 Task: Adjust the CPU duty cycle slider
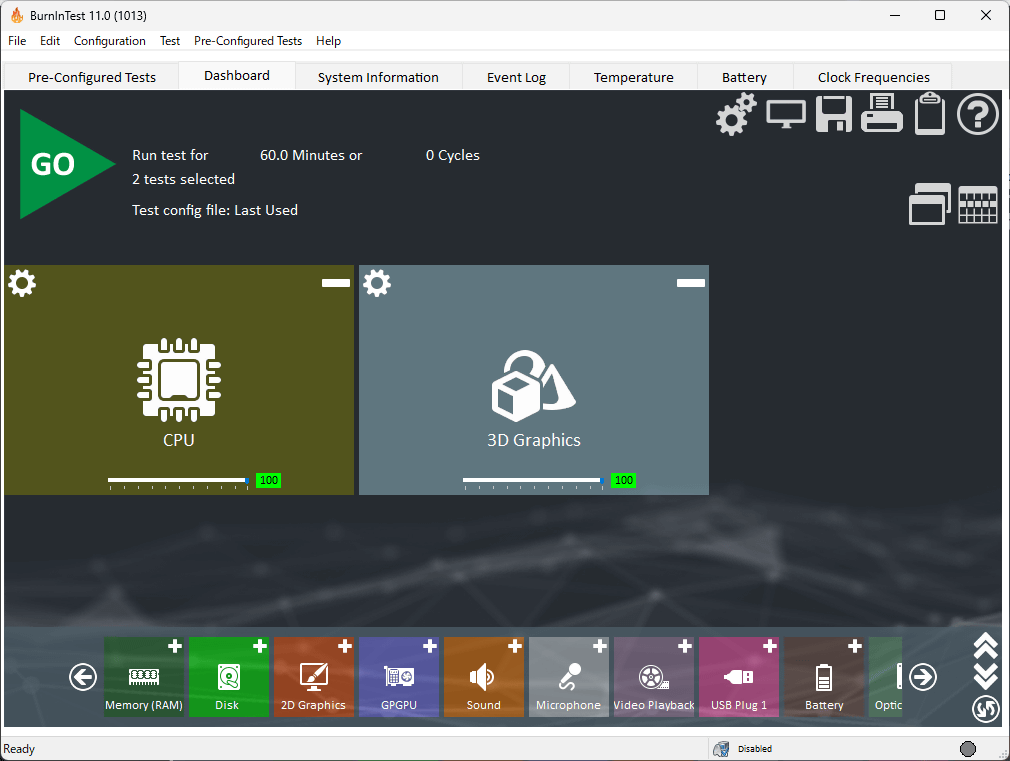178,481
